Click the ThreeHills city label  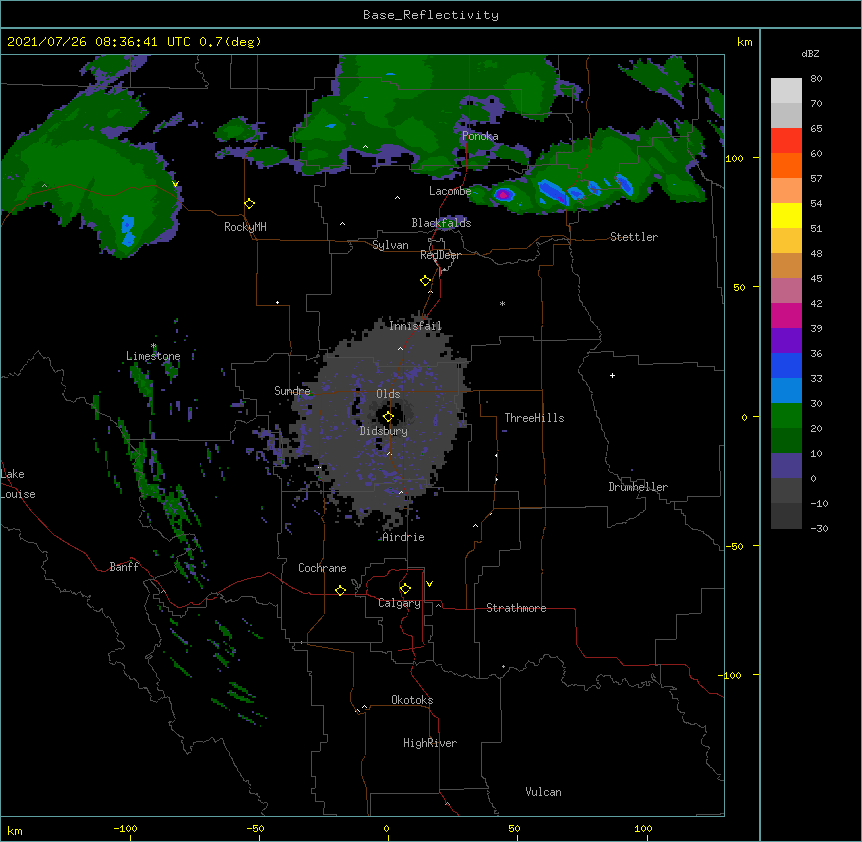(534, 418)
